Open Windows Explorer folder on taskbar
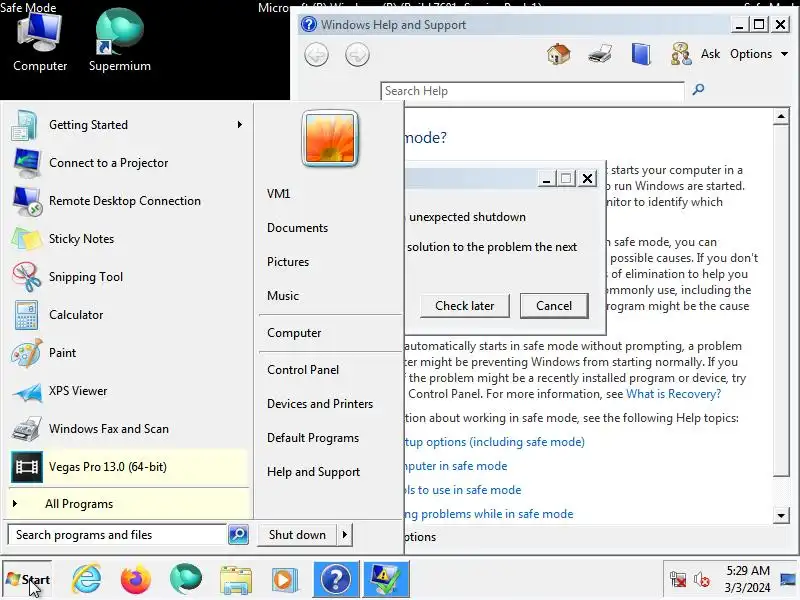 click(235, 581)
